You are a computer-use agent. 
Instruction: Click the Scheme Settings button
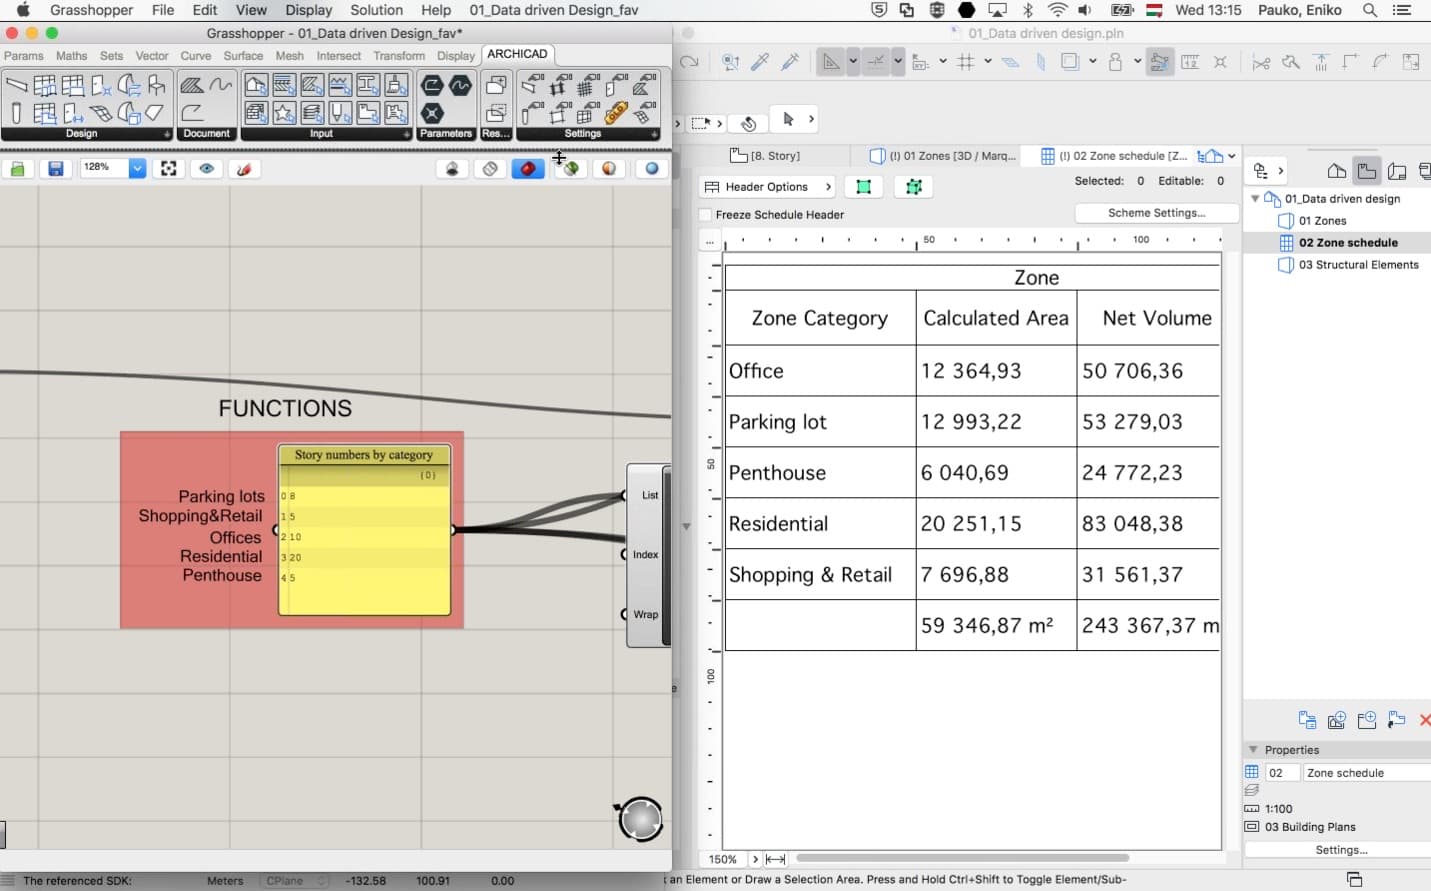tap(1156, 213)
